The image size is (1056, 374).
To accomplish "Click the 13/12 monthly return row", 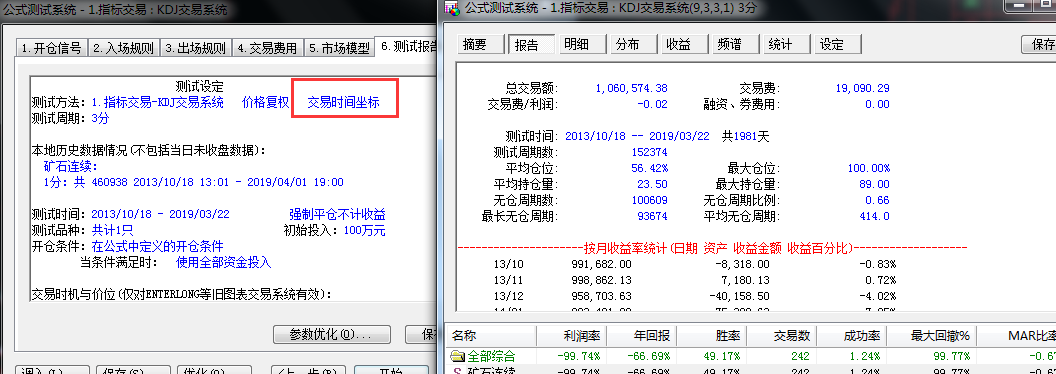I will (x=696, y=297).
